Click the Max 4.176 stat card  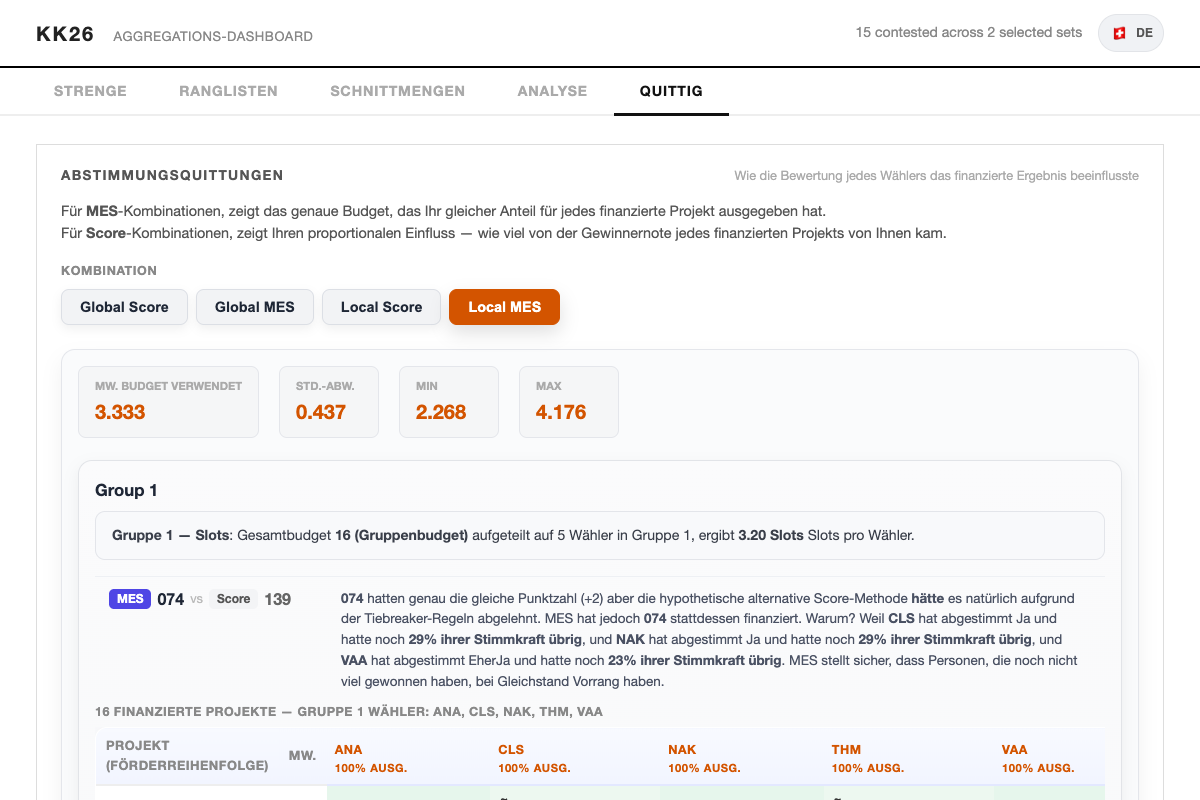(x=568, y=401)
